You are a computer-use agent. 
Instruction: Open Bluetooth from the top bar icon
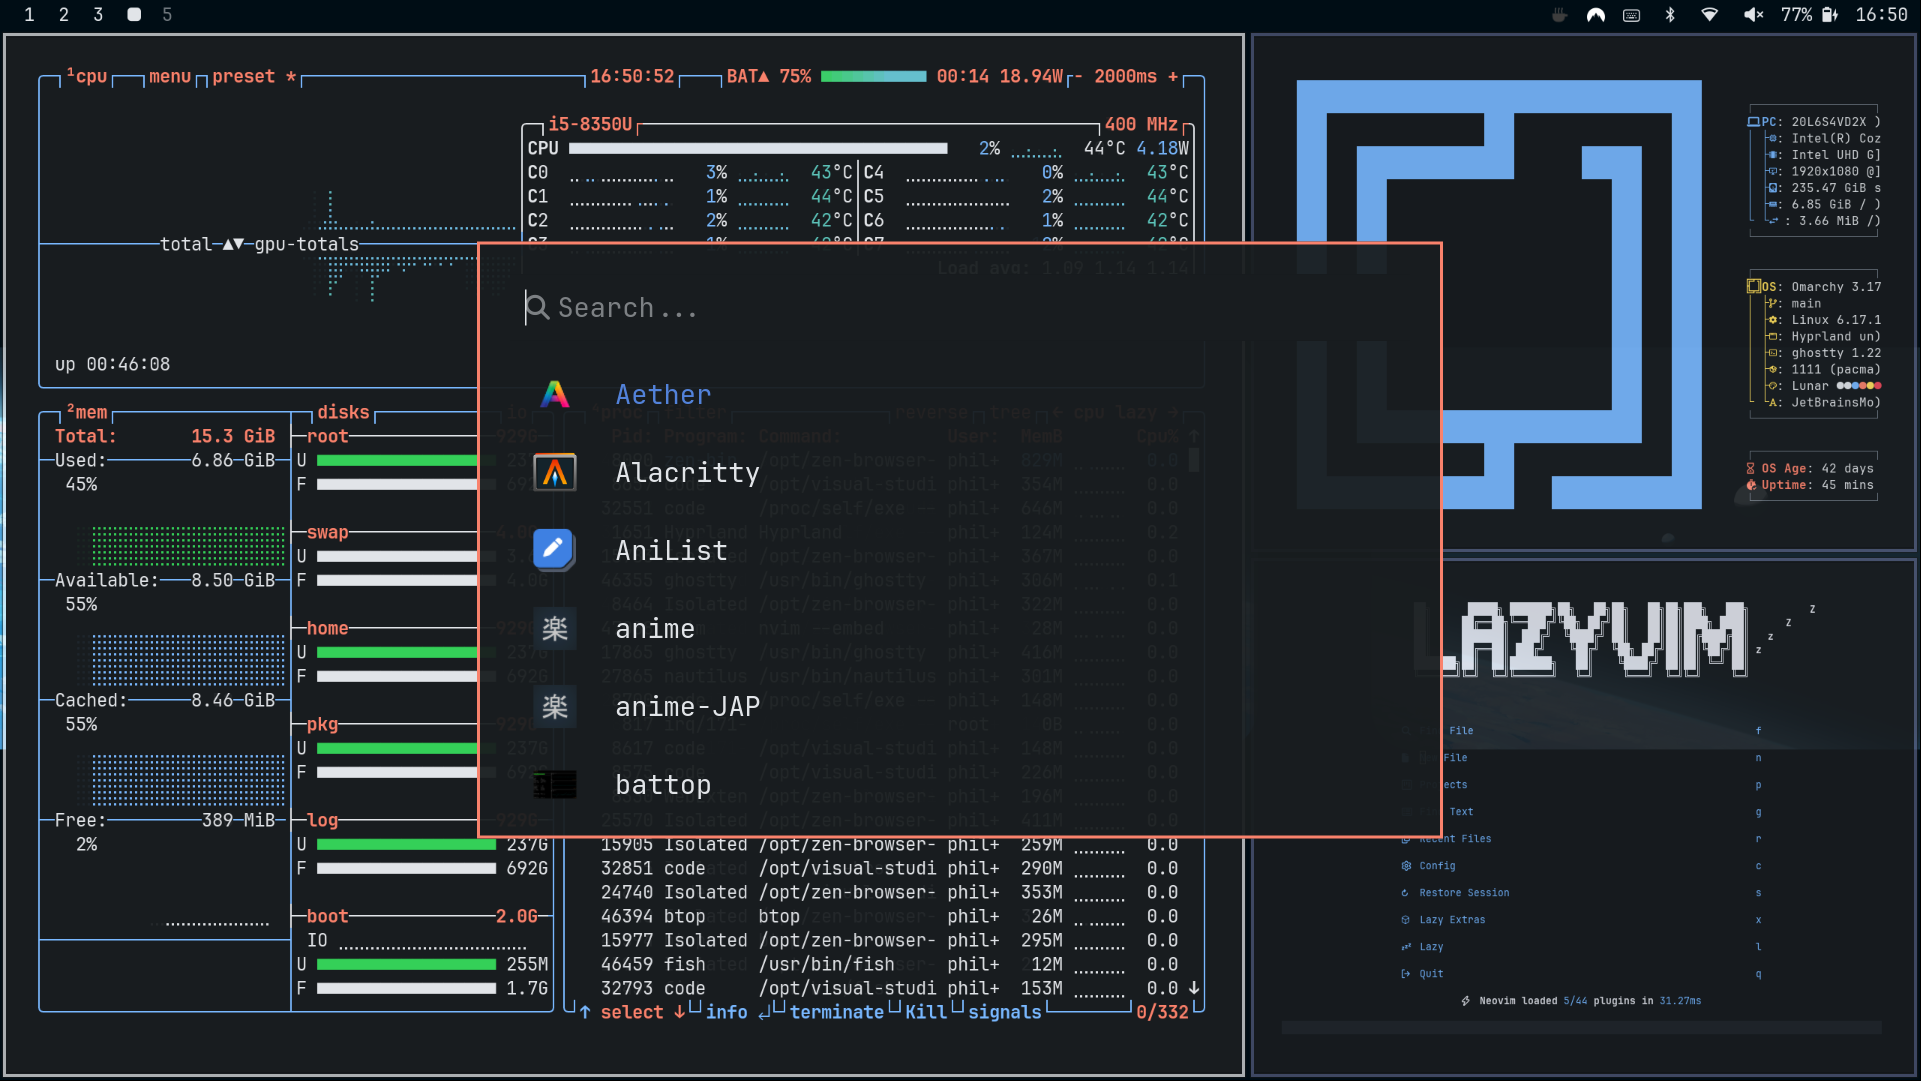[1670, 15]
